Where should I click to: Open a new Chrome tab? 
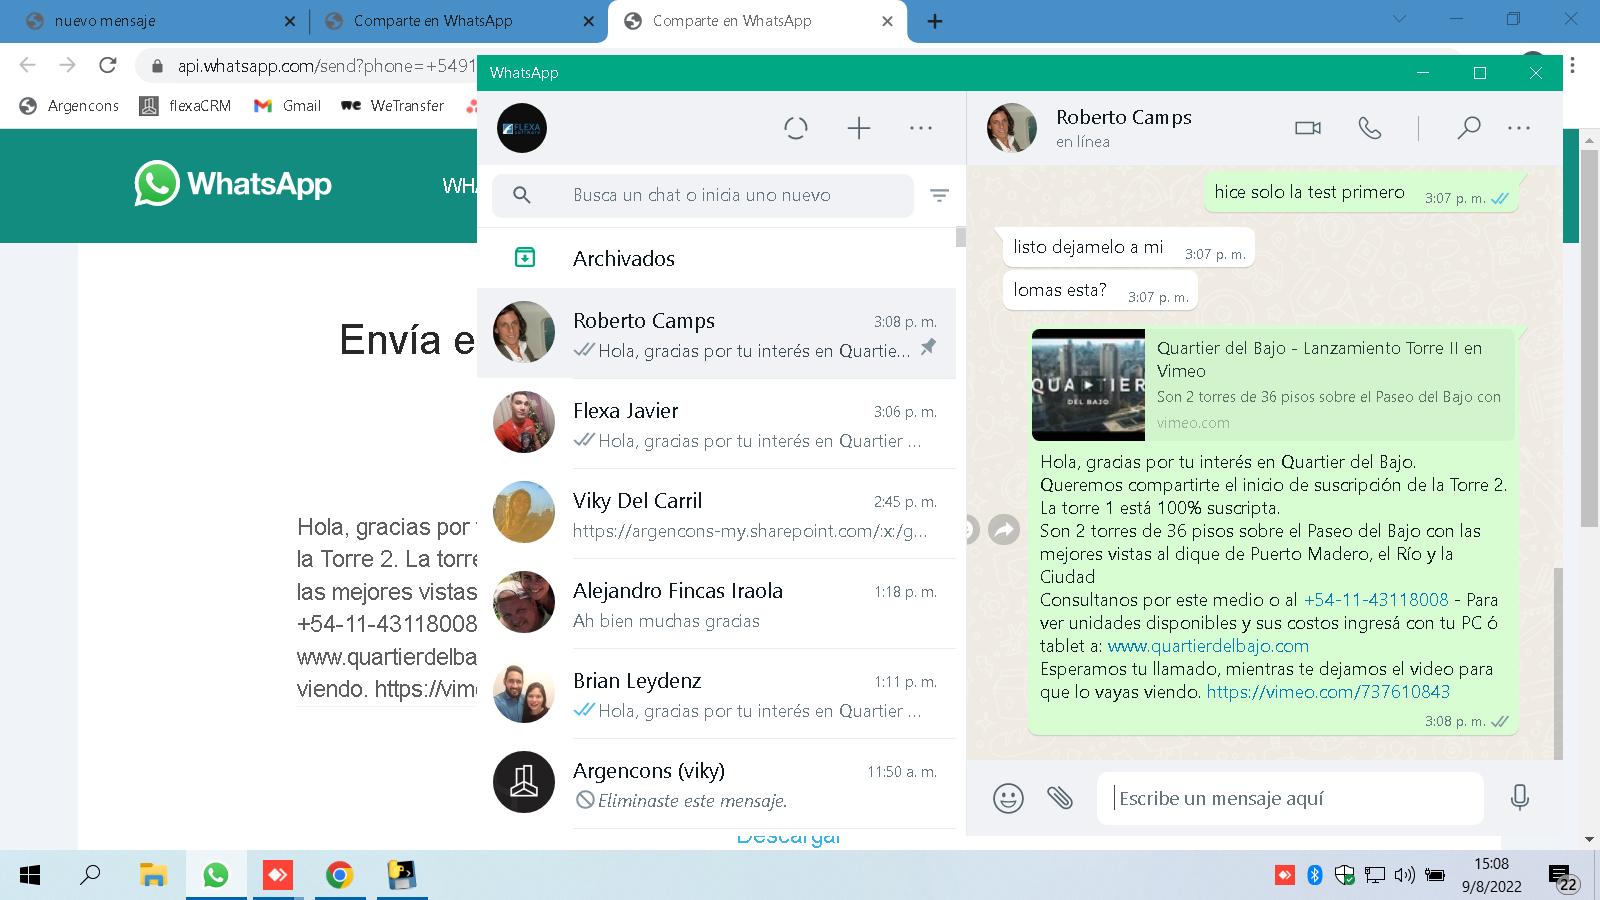935,21
